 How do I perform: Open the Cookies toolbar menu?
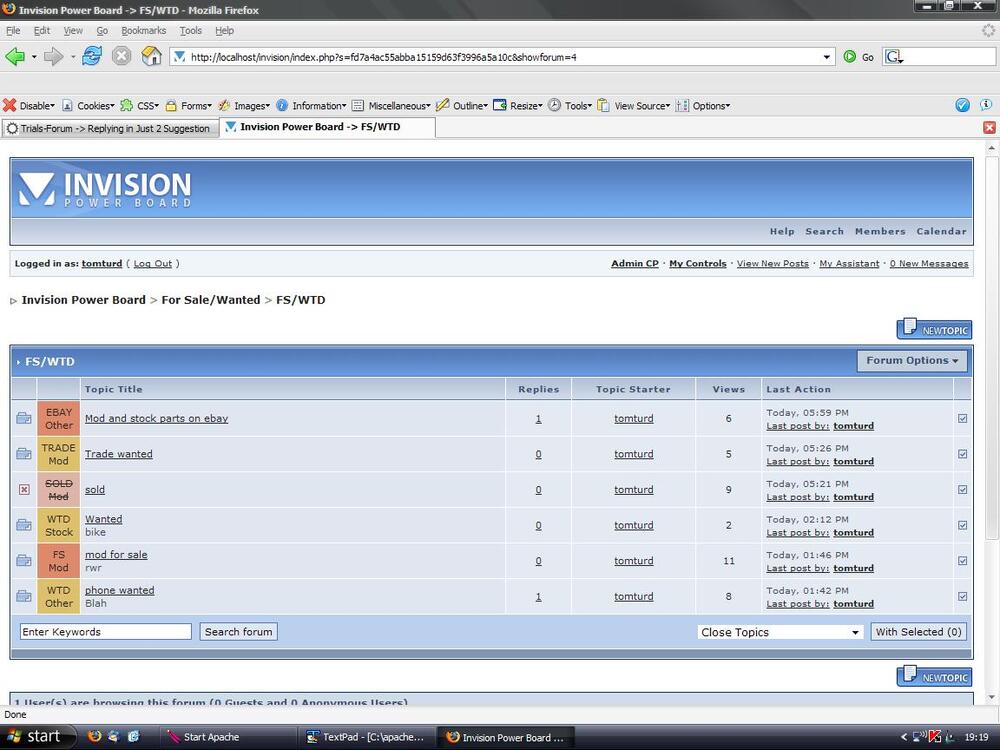88,106
